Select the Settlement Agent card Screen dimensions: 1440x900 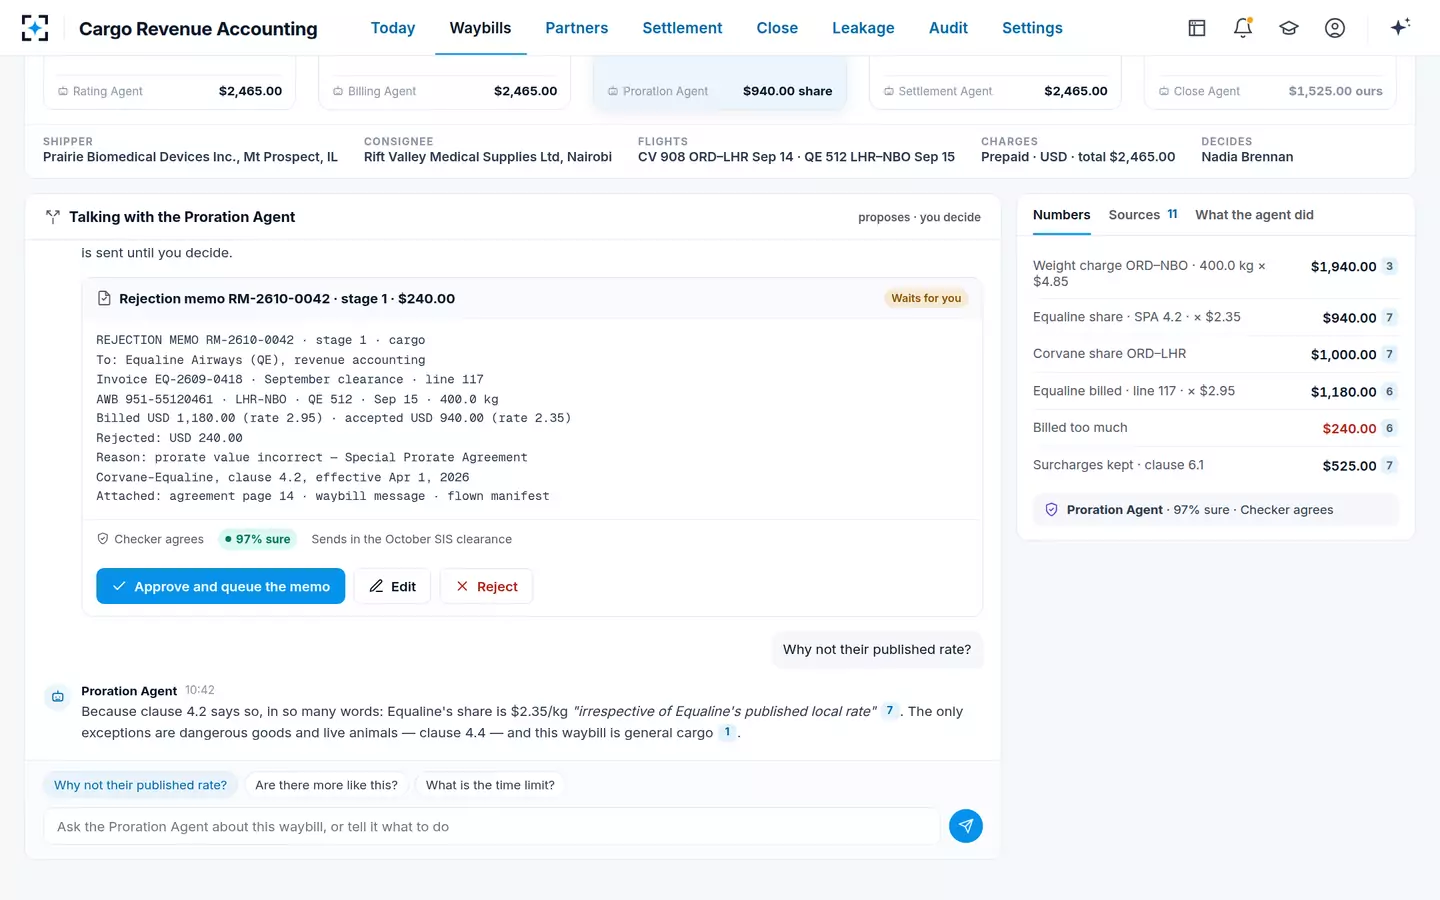995,84
